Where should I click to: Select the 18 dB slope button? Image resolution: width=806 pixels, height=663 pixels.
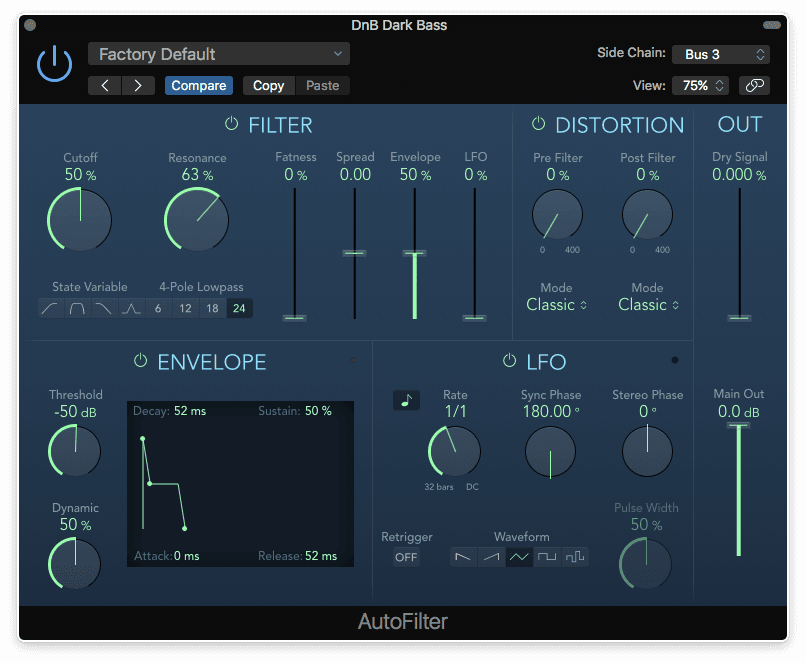coord(212,308)
